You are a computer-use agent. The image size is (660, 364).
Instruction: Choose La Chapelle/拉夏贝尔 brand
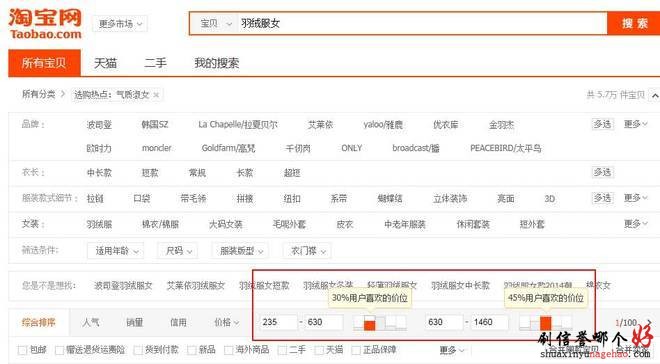click(238, 125)
